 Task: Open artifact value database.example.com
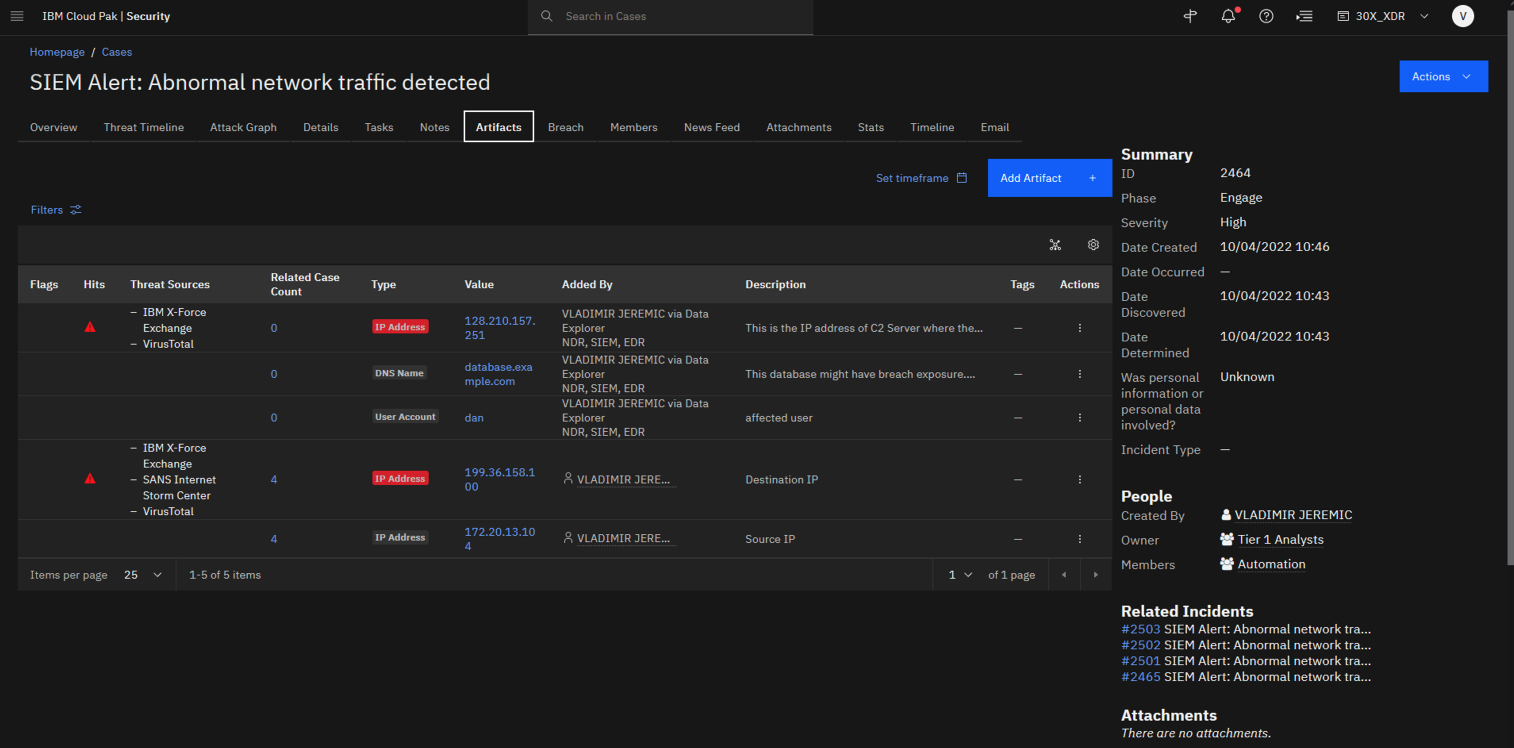499,374
